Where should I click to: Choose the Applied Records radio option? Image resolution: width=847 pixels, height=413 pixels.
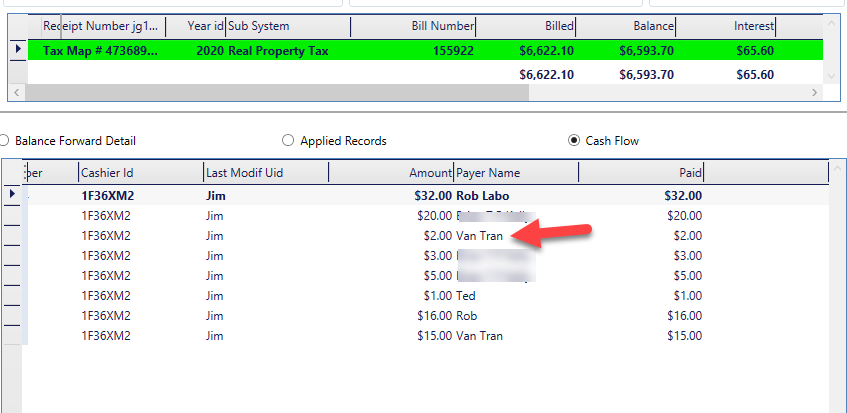click(289, 141)
